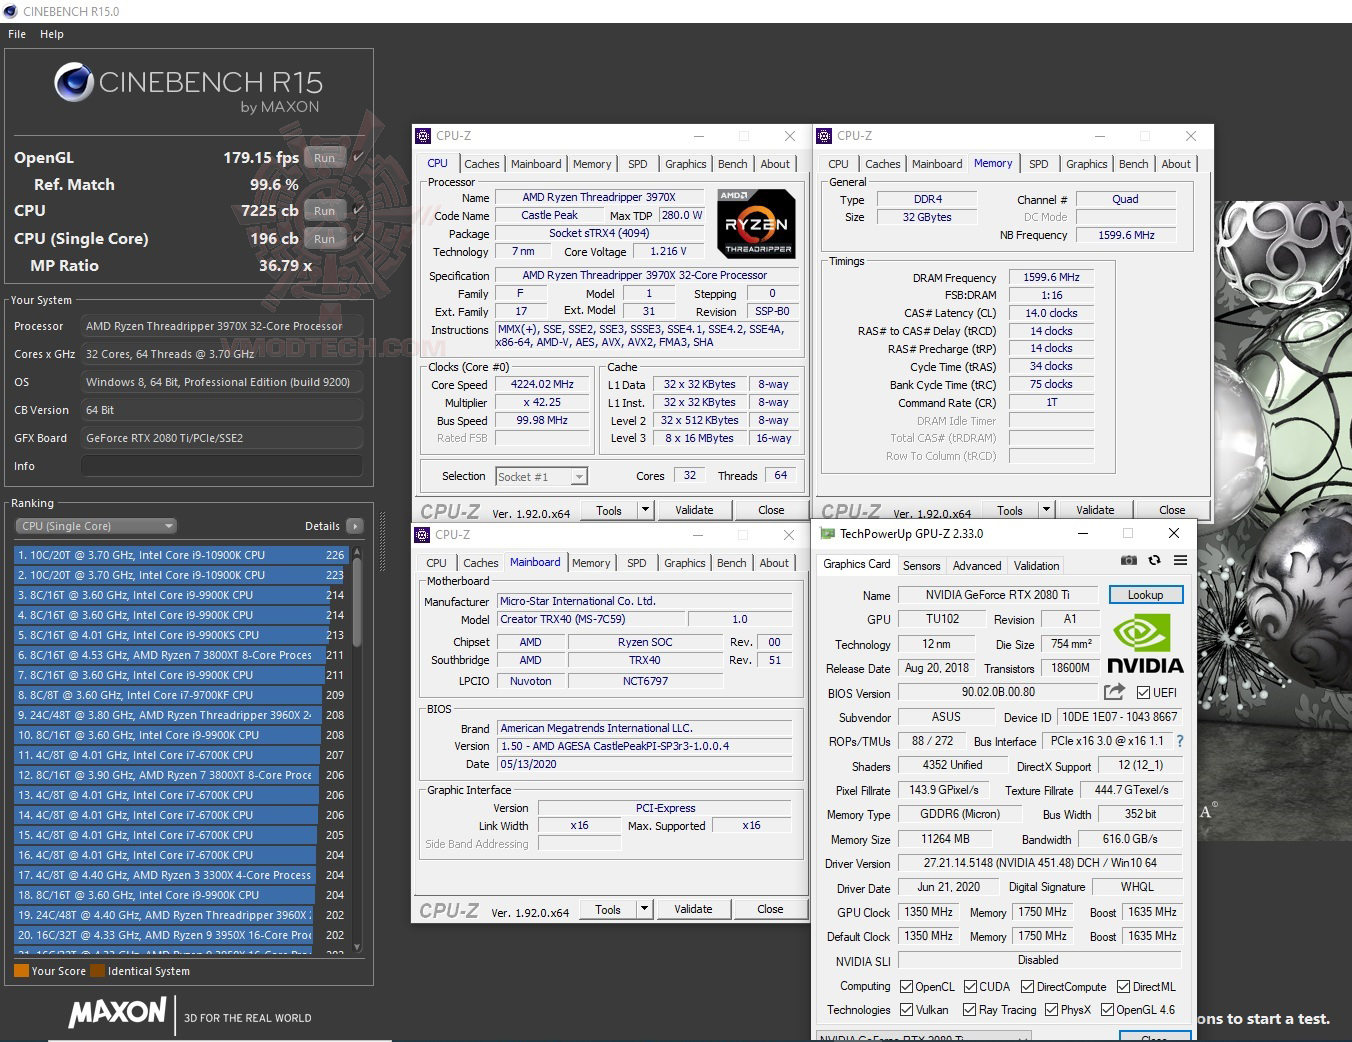The image size is (1352, 1042).
Task: Click the Bus Interface question mark icon
Action: tap(1180, 742)
